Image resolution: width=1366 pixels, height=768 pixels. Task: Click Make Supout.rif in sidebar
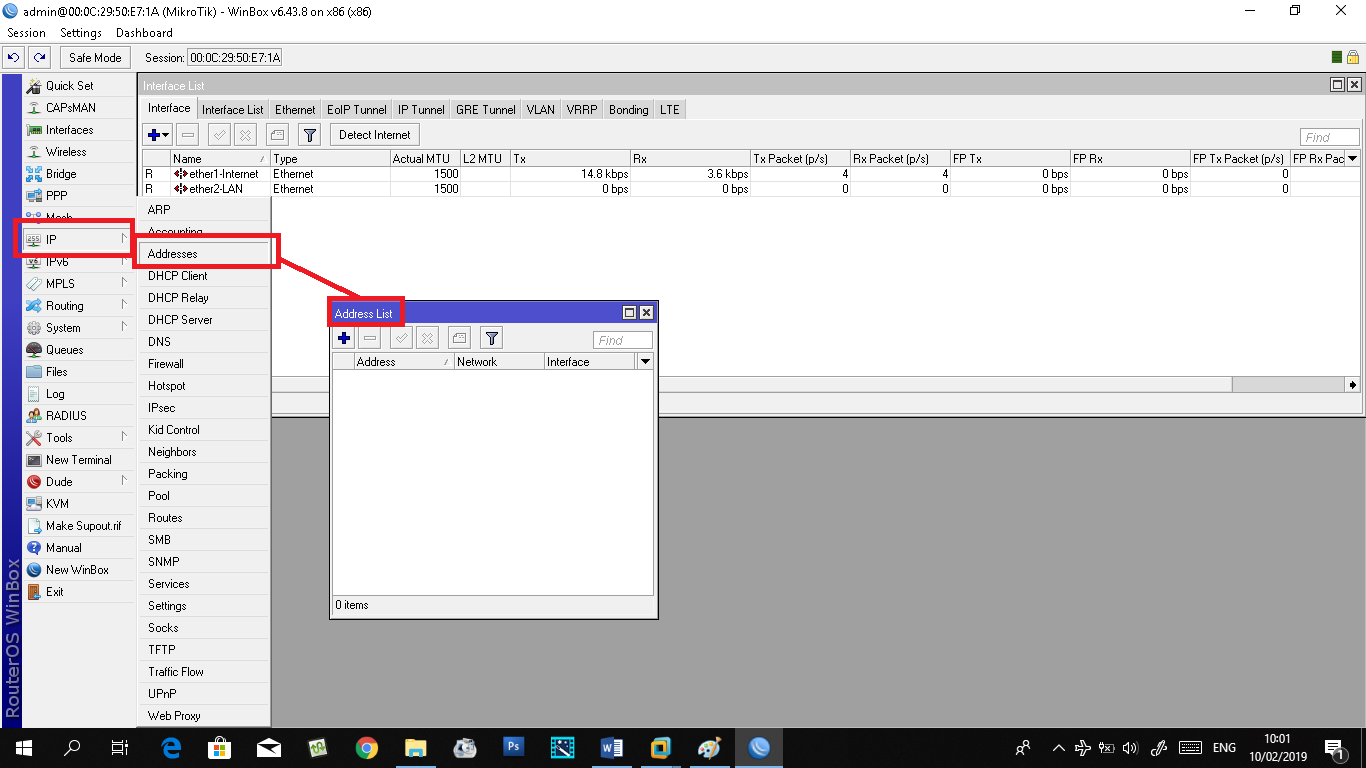(78, 526)
